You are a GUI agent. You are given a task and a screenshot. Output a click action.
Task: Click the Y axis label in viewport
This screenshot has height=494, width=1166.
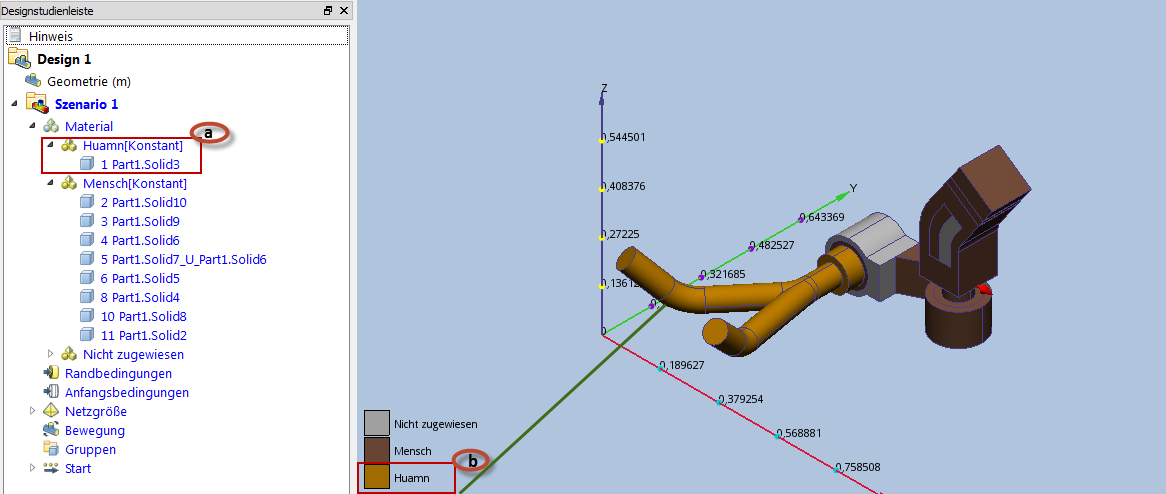(854, 188)
